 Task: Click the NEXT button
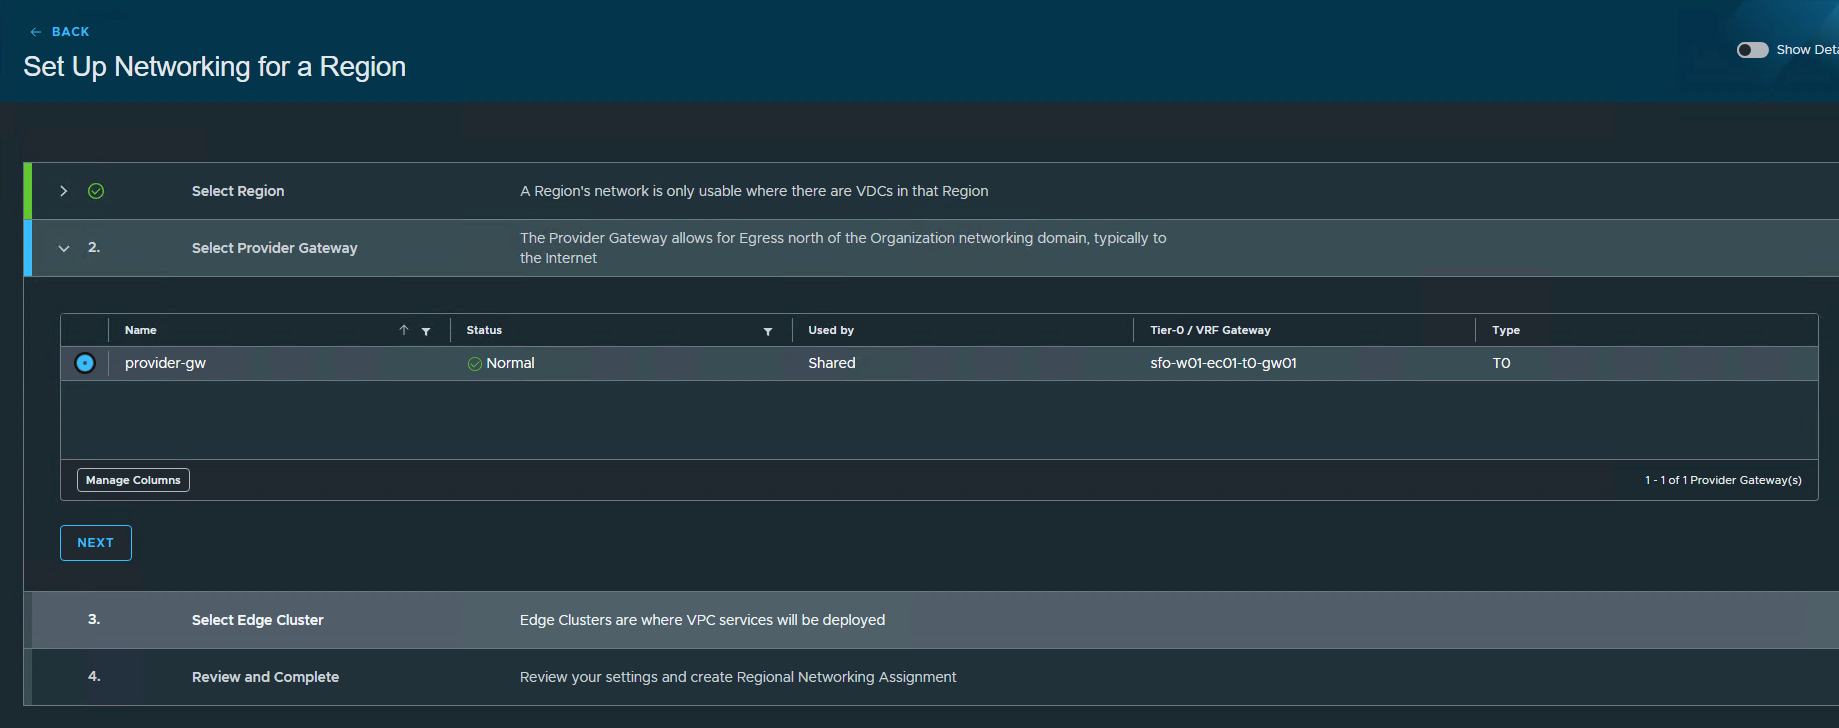(x=96, y=543)
